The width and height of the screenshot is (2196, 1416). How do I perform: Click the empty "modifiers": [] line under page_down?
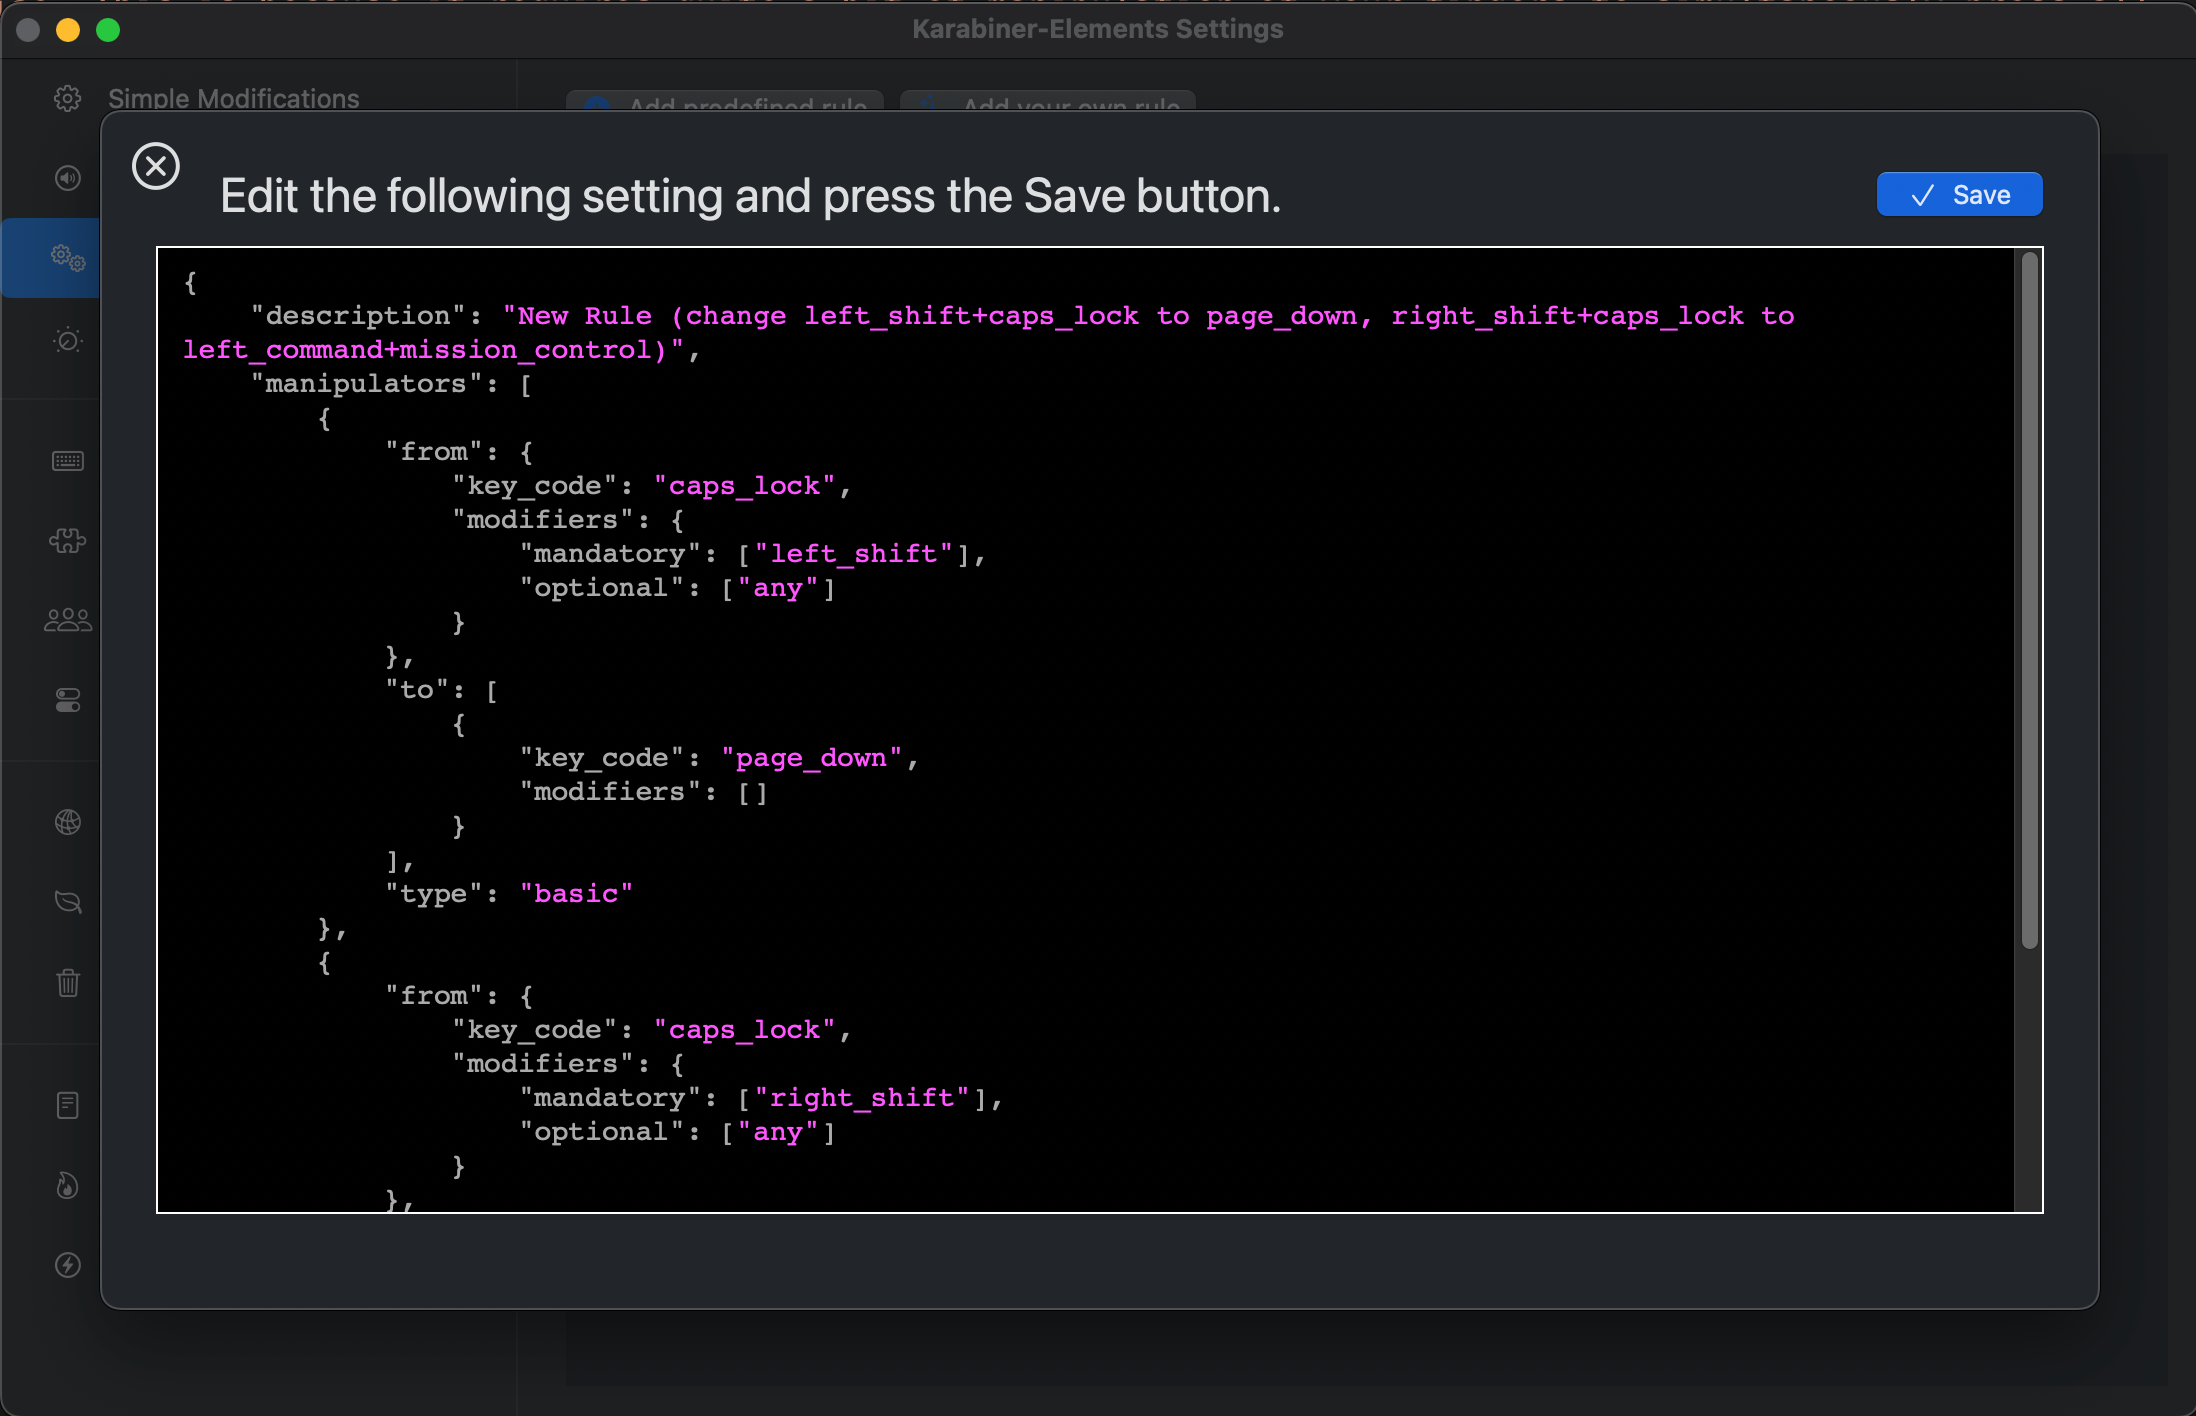[x=644, y=792]
